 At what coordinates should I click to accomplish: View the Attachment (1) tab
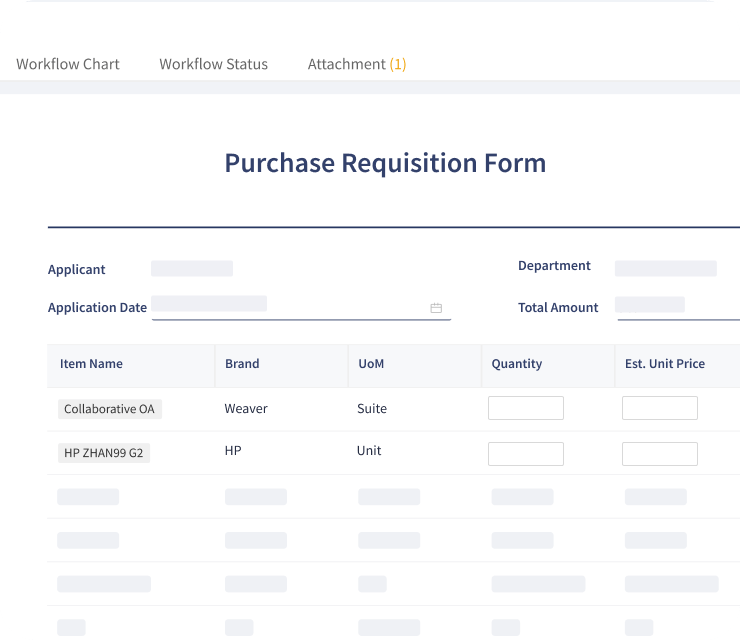pyautogui.click(x=356, y=64)
